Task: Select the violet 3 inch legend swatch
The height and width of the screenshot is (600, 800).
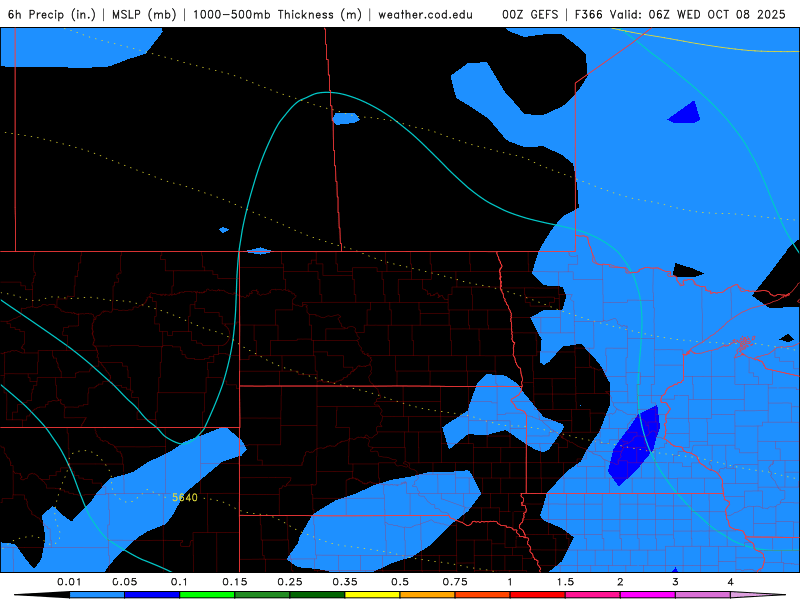Action: 703,595
